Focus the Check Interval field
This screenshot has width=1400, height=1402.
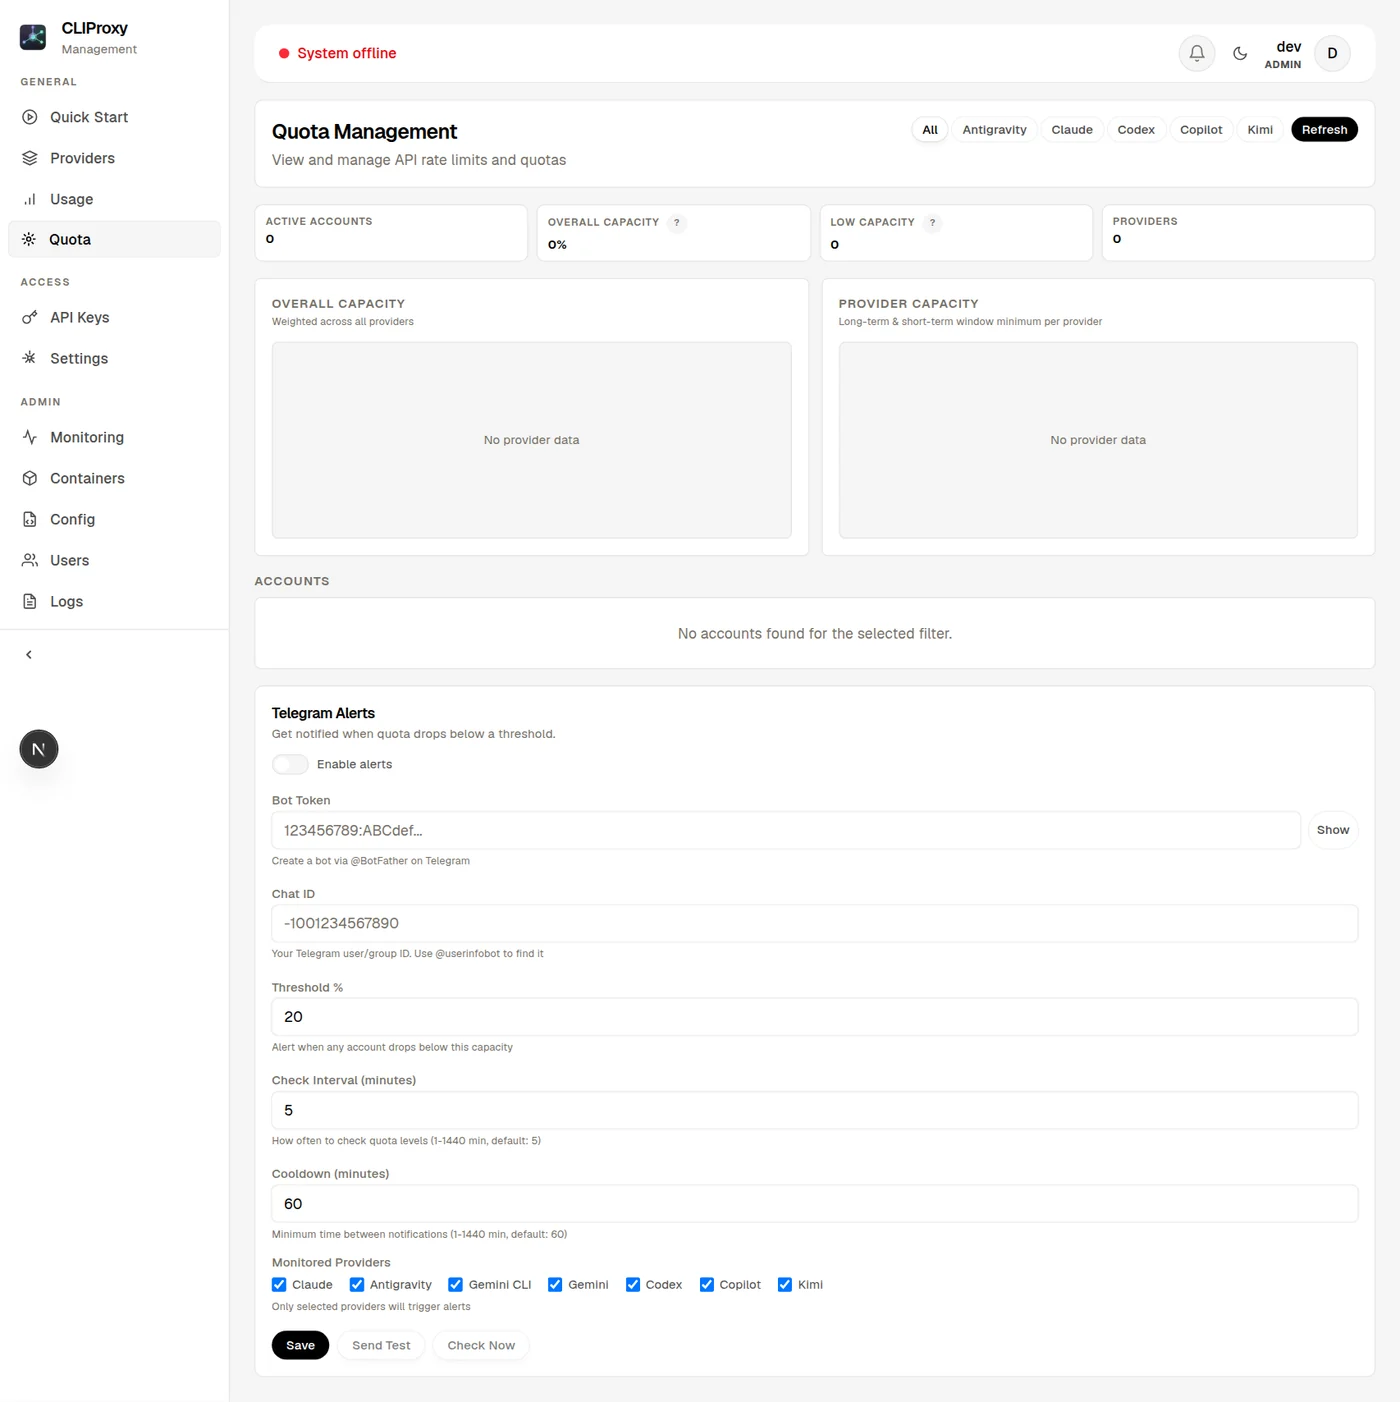coord(815,1110)
